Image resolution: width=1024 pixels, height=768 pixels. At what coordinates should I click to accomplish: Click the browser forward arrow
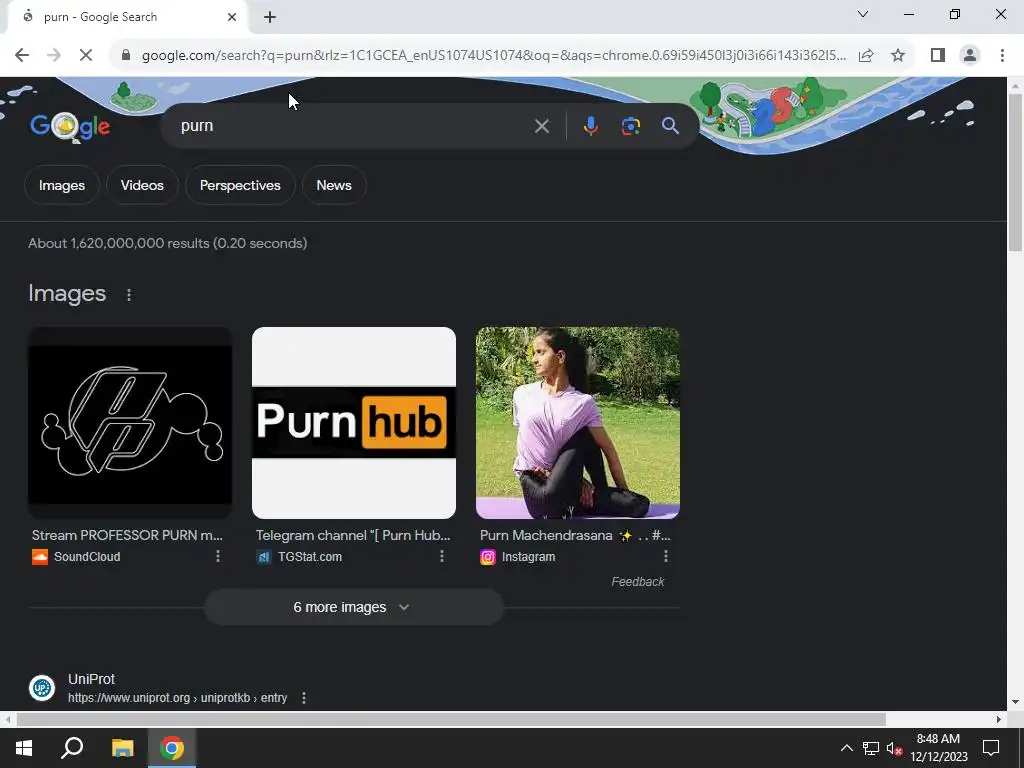[54, 56]
